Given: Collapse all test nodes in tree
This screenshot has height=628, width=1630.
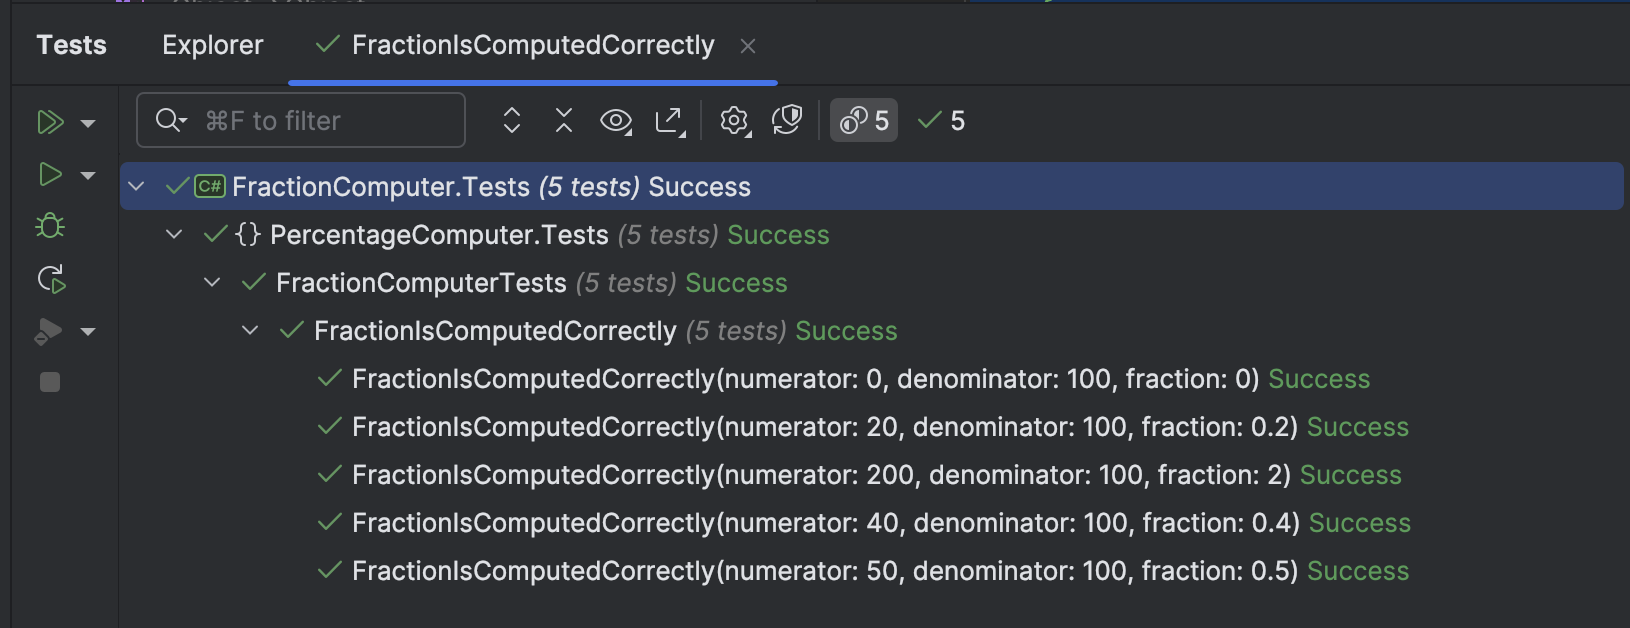Looking at the screenshot, I should 564,121.
